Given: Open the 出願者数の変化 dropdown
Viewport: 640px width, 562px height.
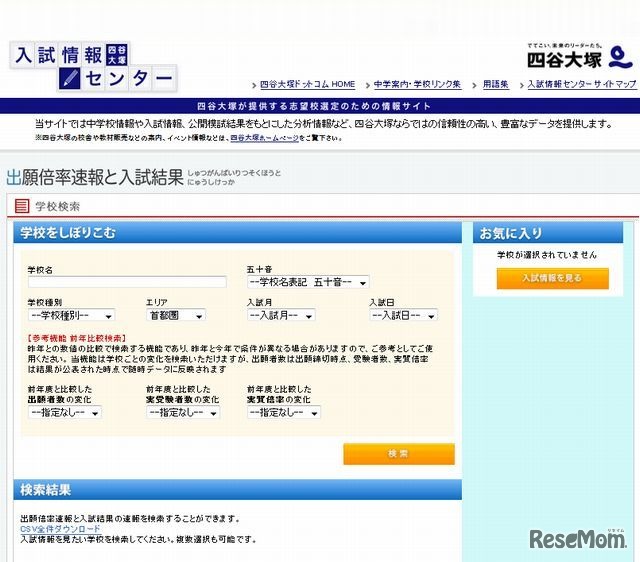Looking at the screenshot, I should [x=64, y=412].
